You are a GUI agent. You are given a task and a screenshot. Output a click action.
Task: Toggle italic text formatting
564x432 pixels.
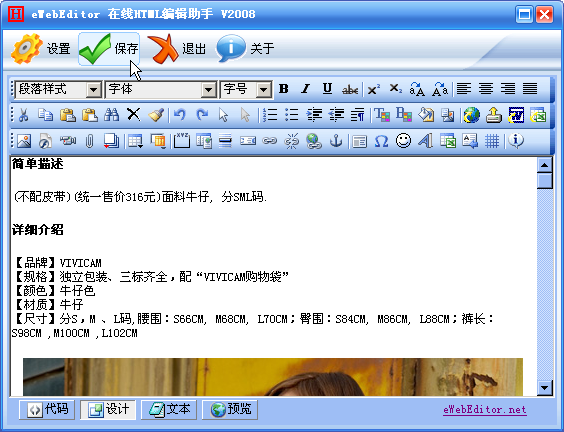click(x=305, y=89)
